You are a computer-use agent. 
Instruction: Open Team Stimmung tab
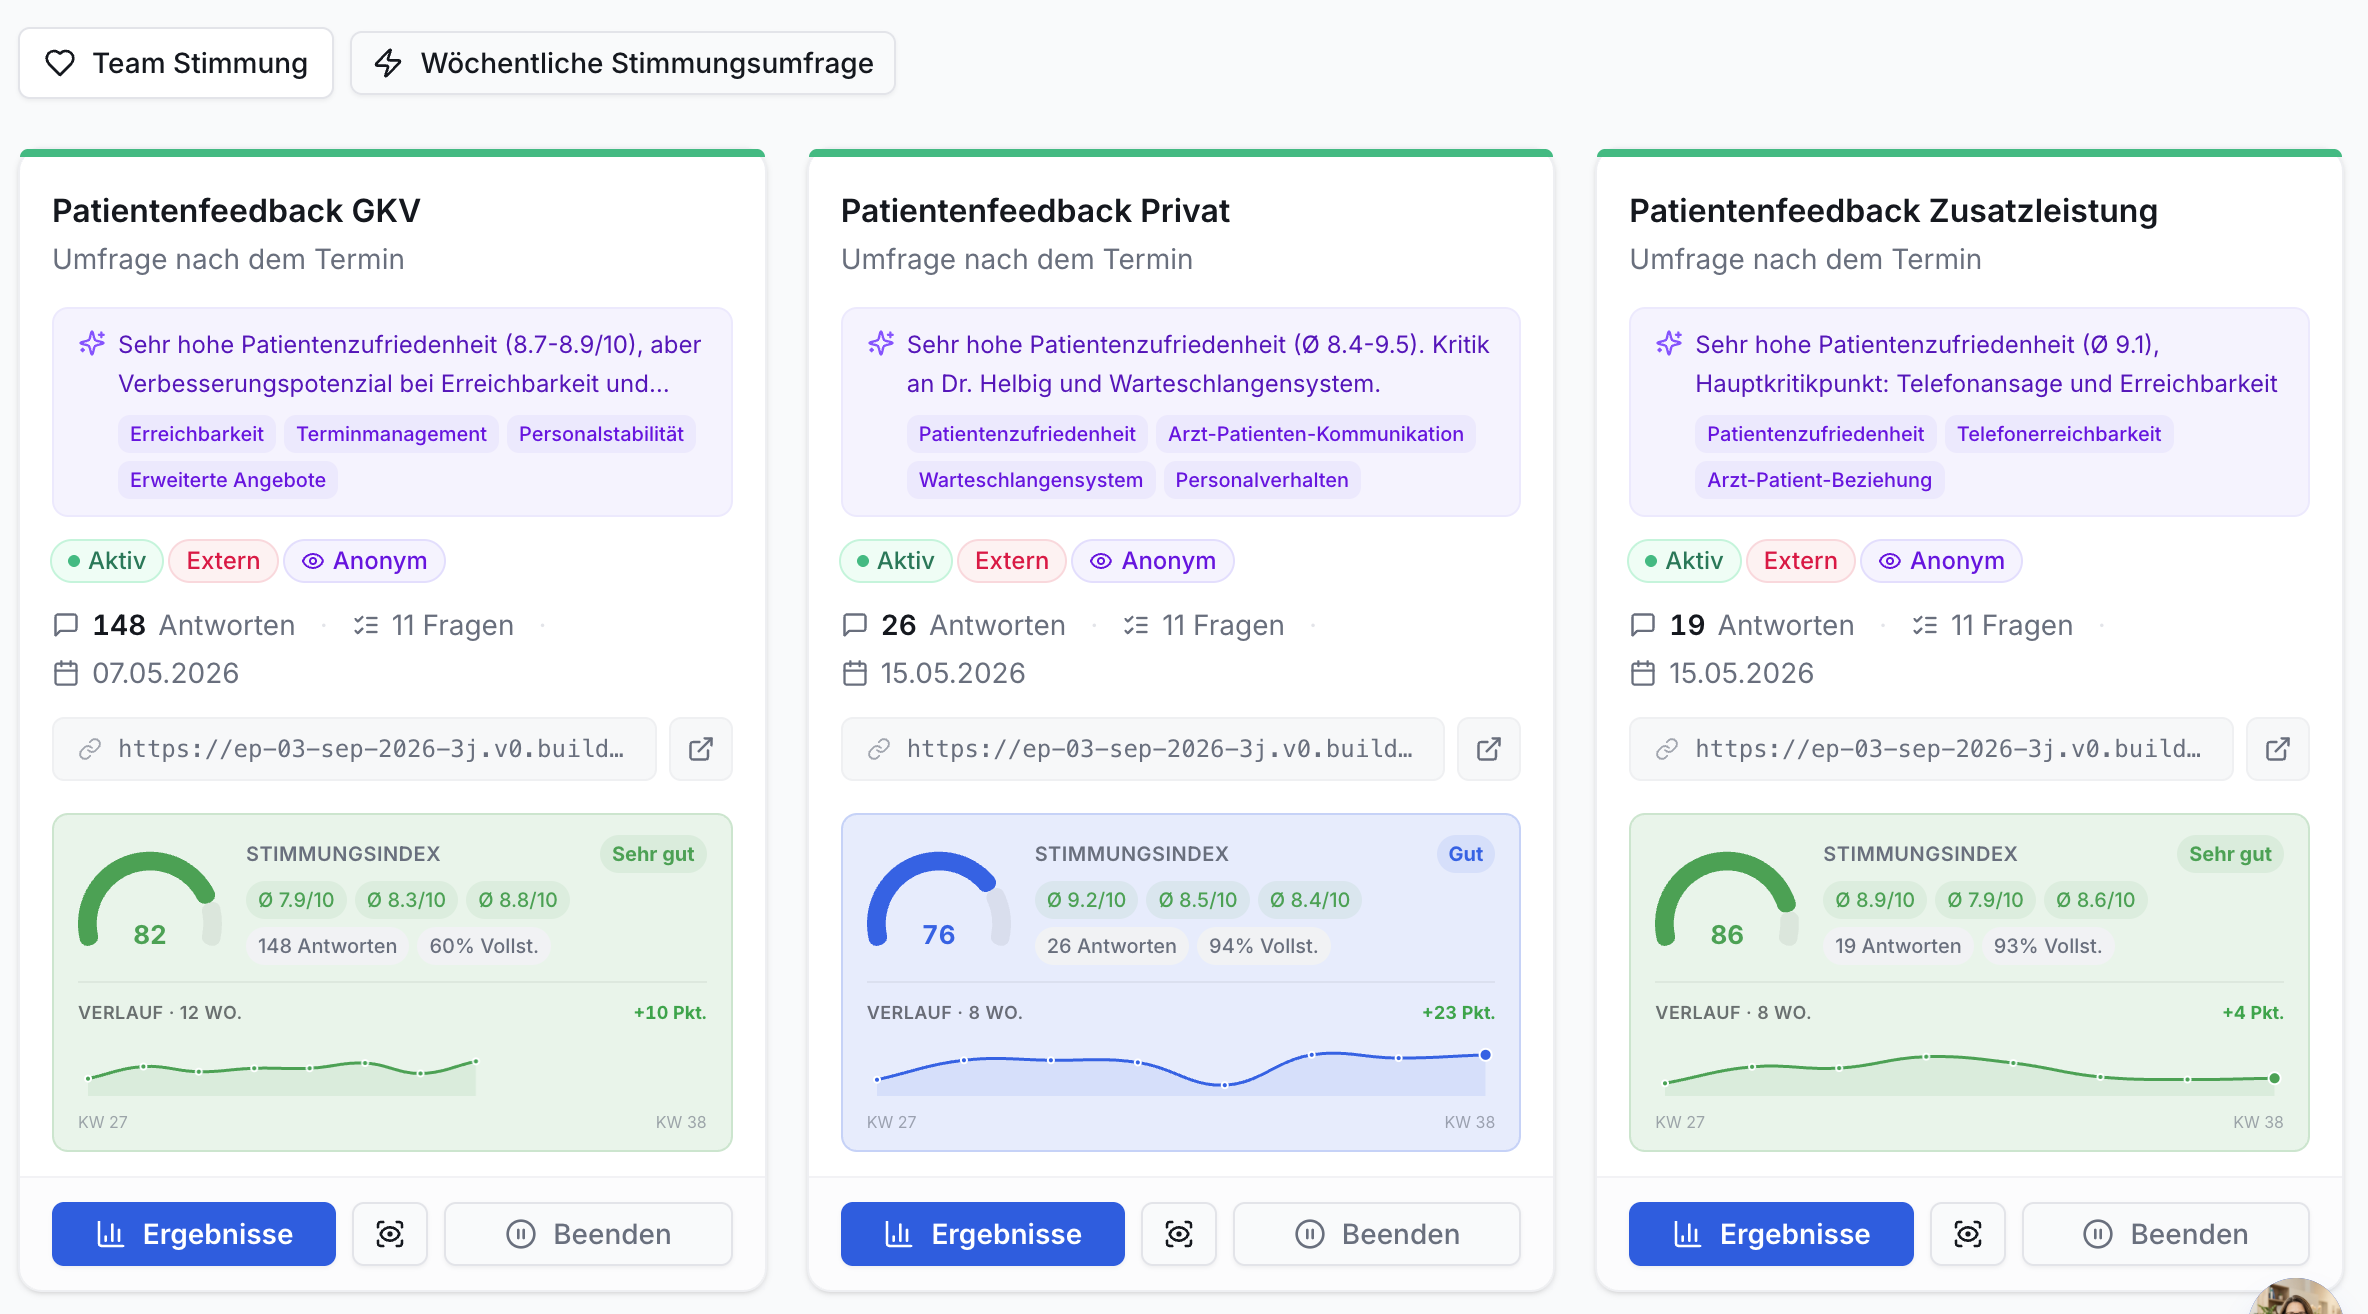click(x=176, y=63)
